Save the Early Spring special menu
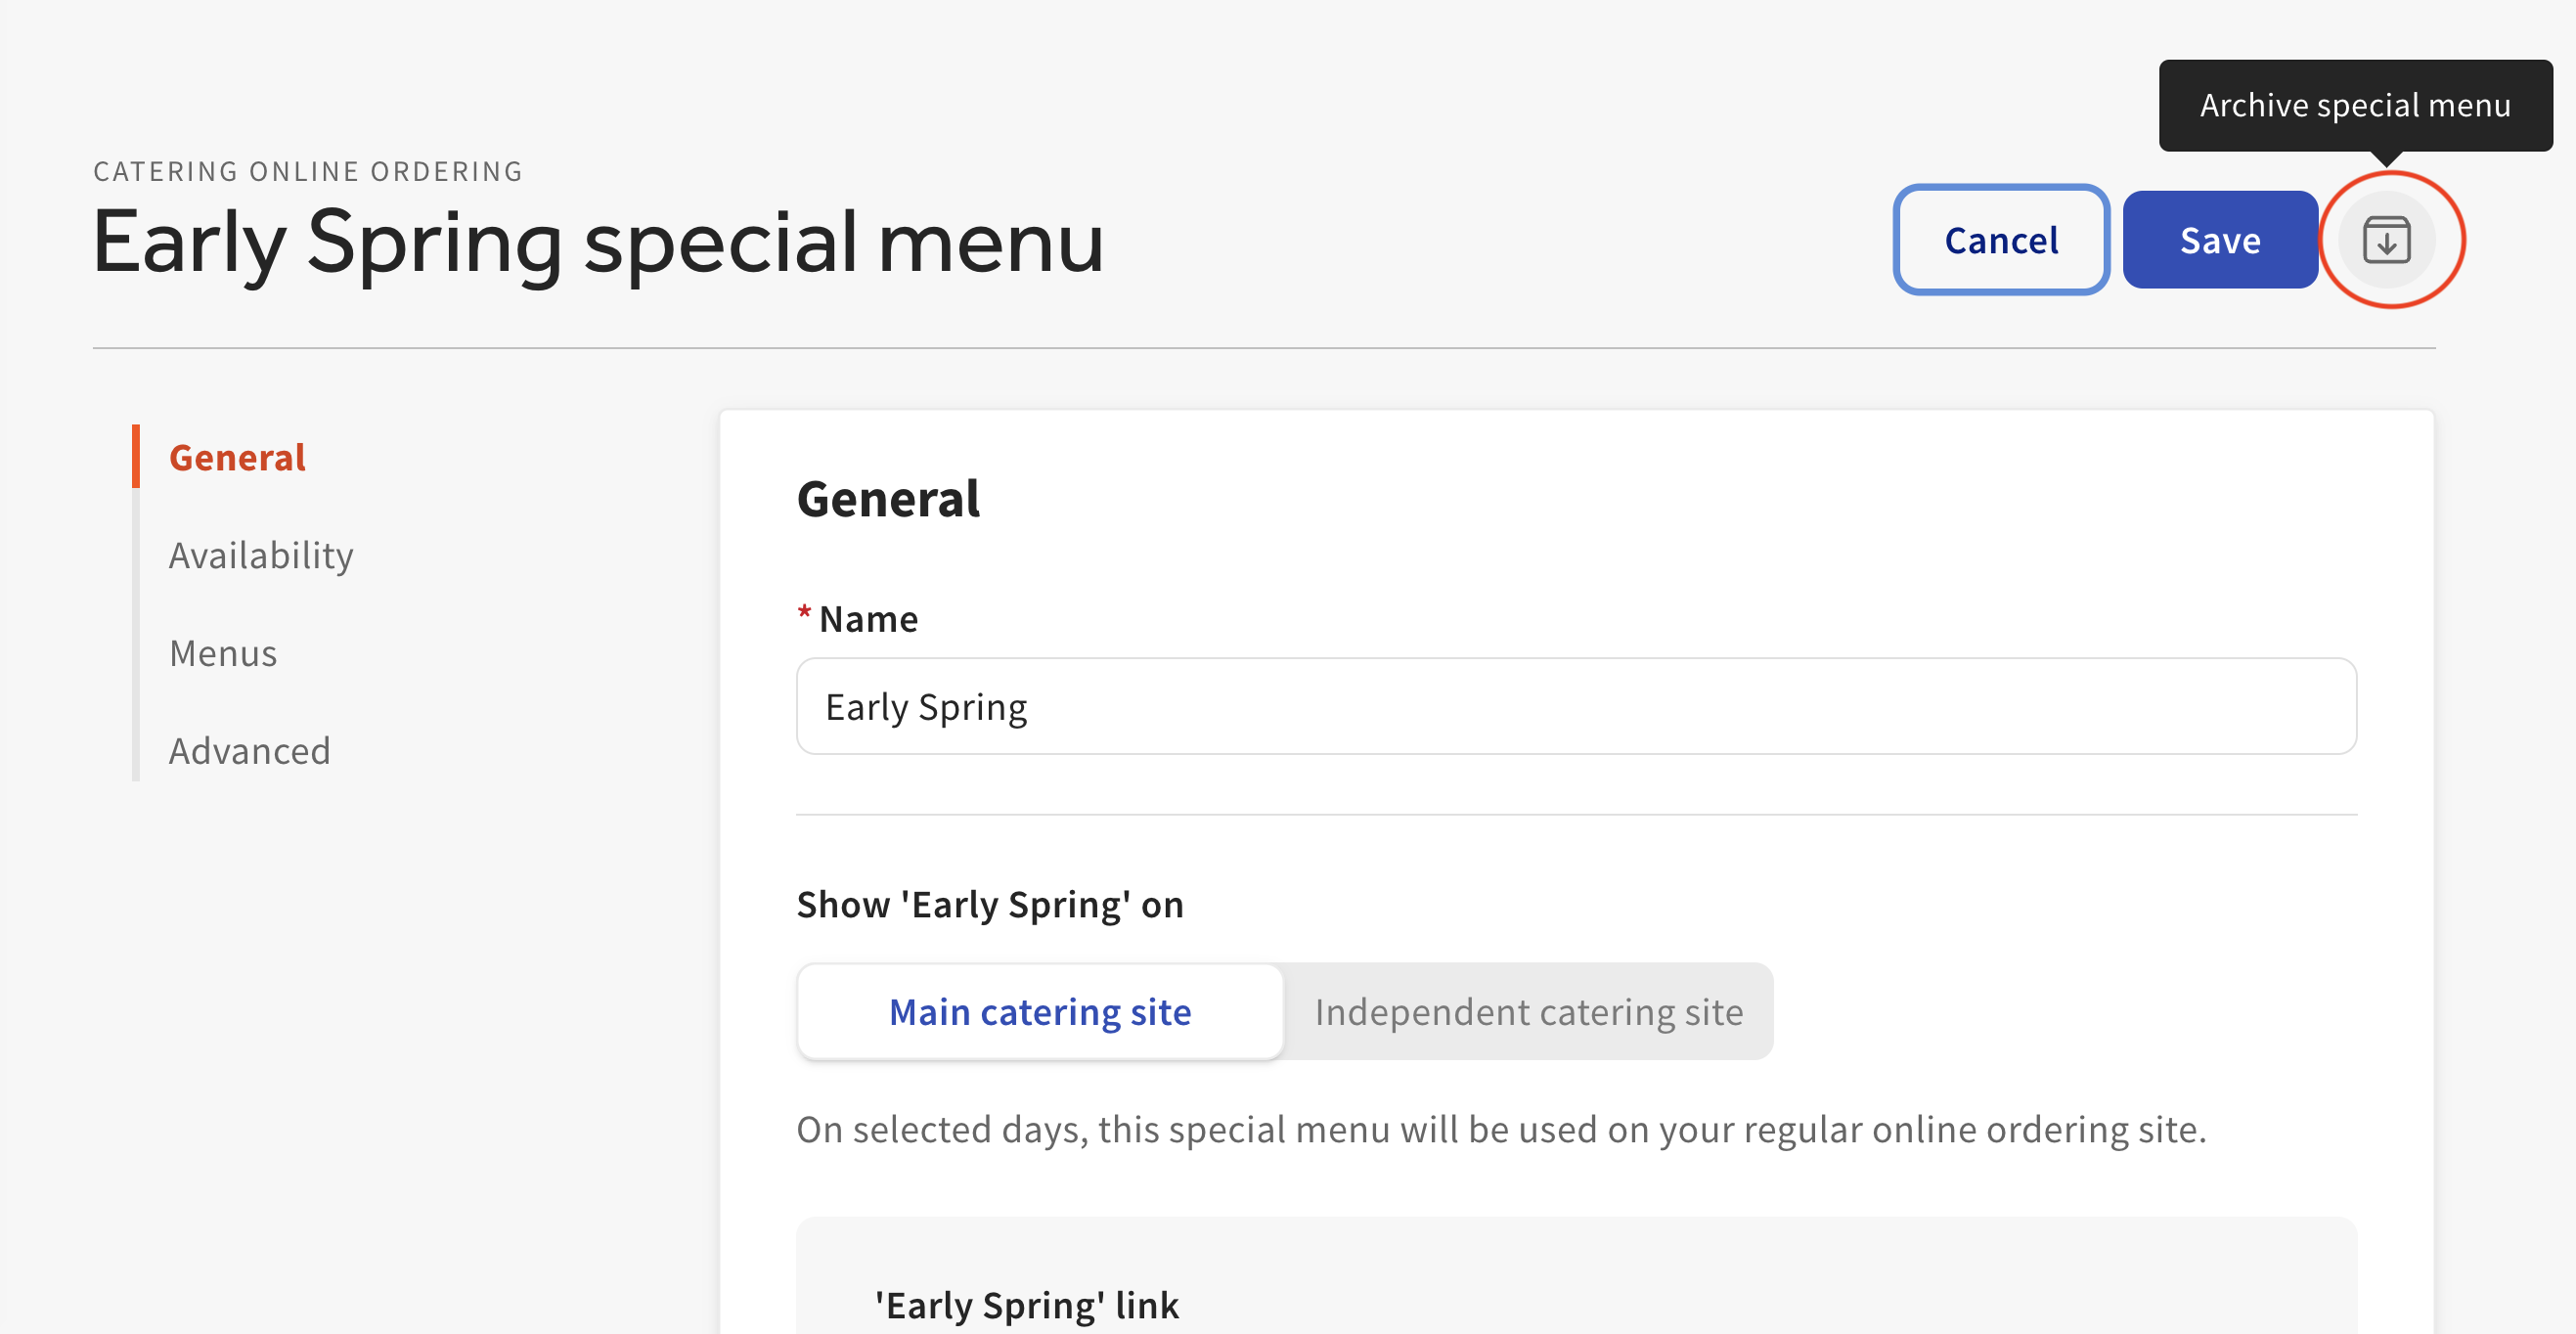This screenshot has height=1334, width=2576. pos(2220,239)
